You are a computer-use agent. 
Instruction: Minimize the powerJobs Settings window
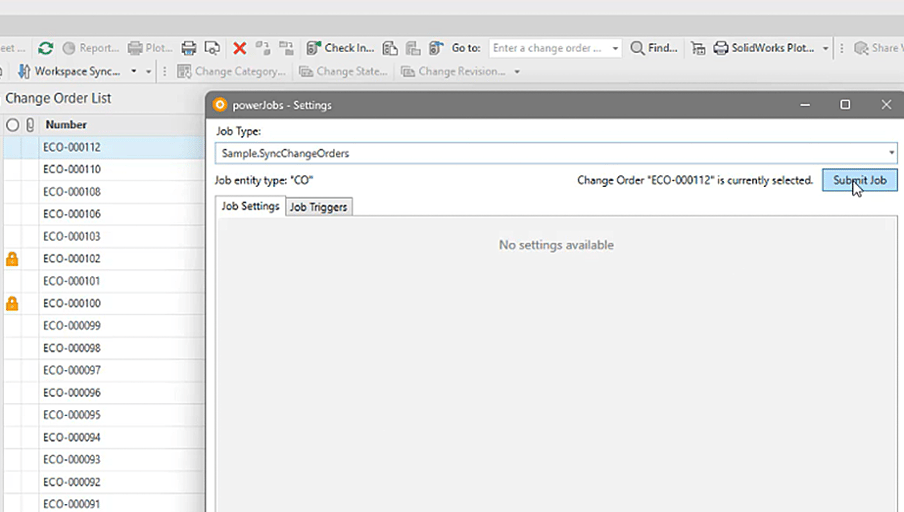(x=805, y=104)
